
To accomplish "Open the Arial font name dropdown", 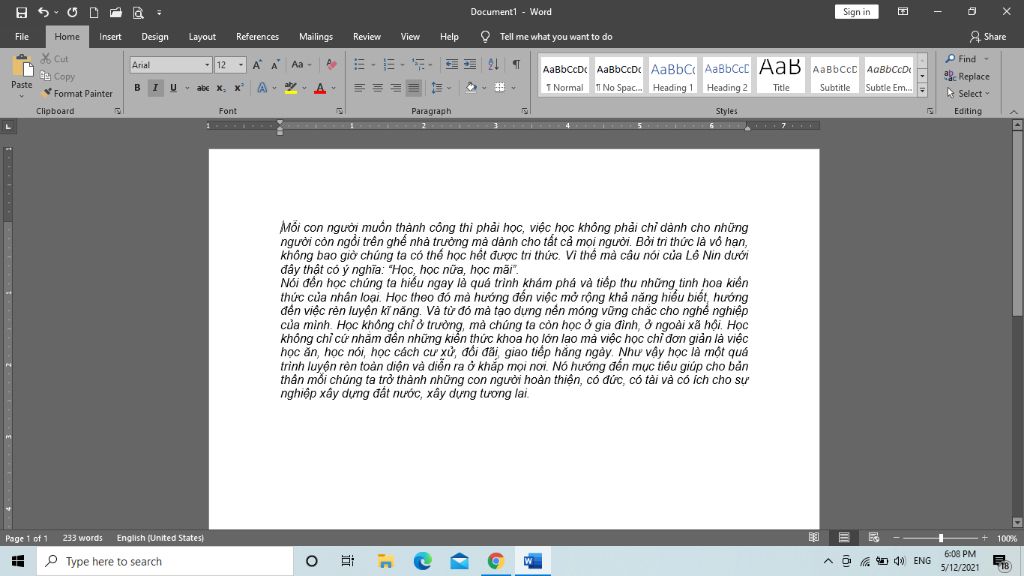I will click(x=207, y=65).
